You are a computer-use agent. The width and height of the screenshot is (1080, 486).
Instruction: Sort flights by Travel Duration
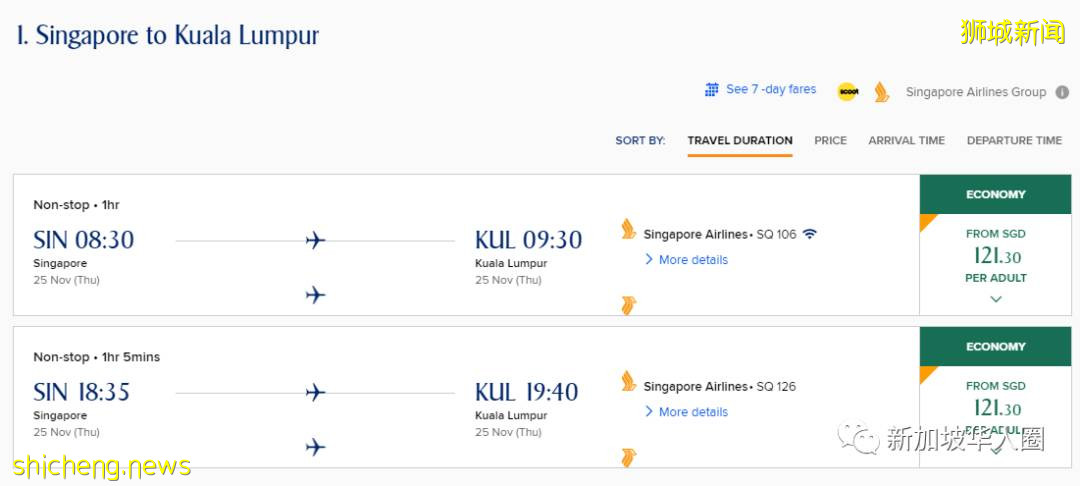pos(740,141)
